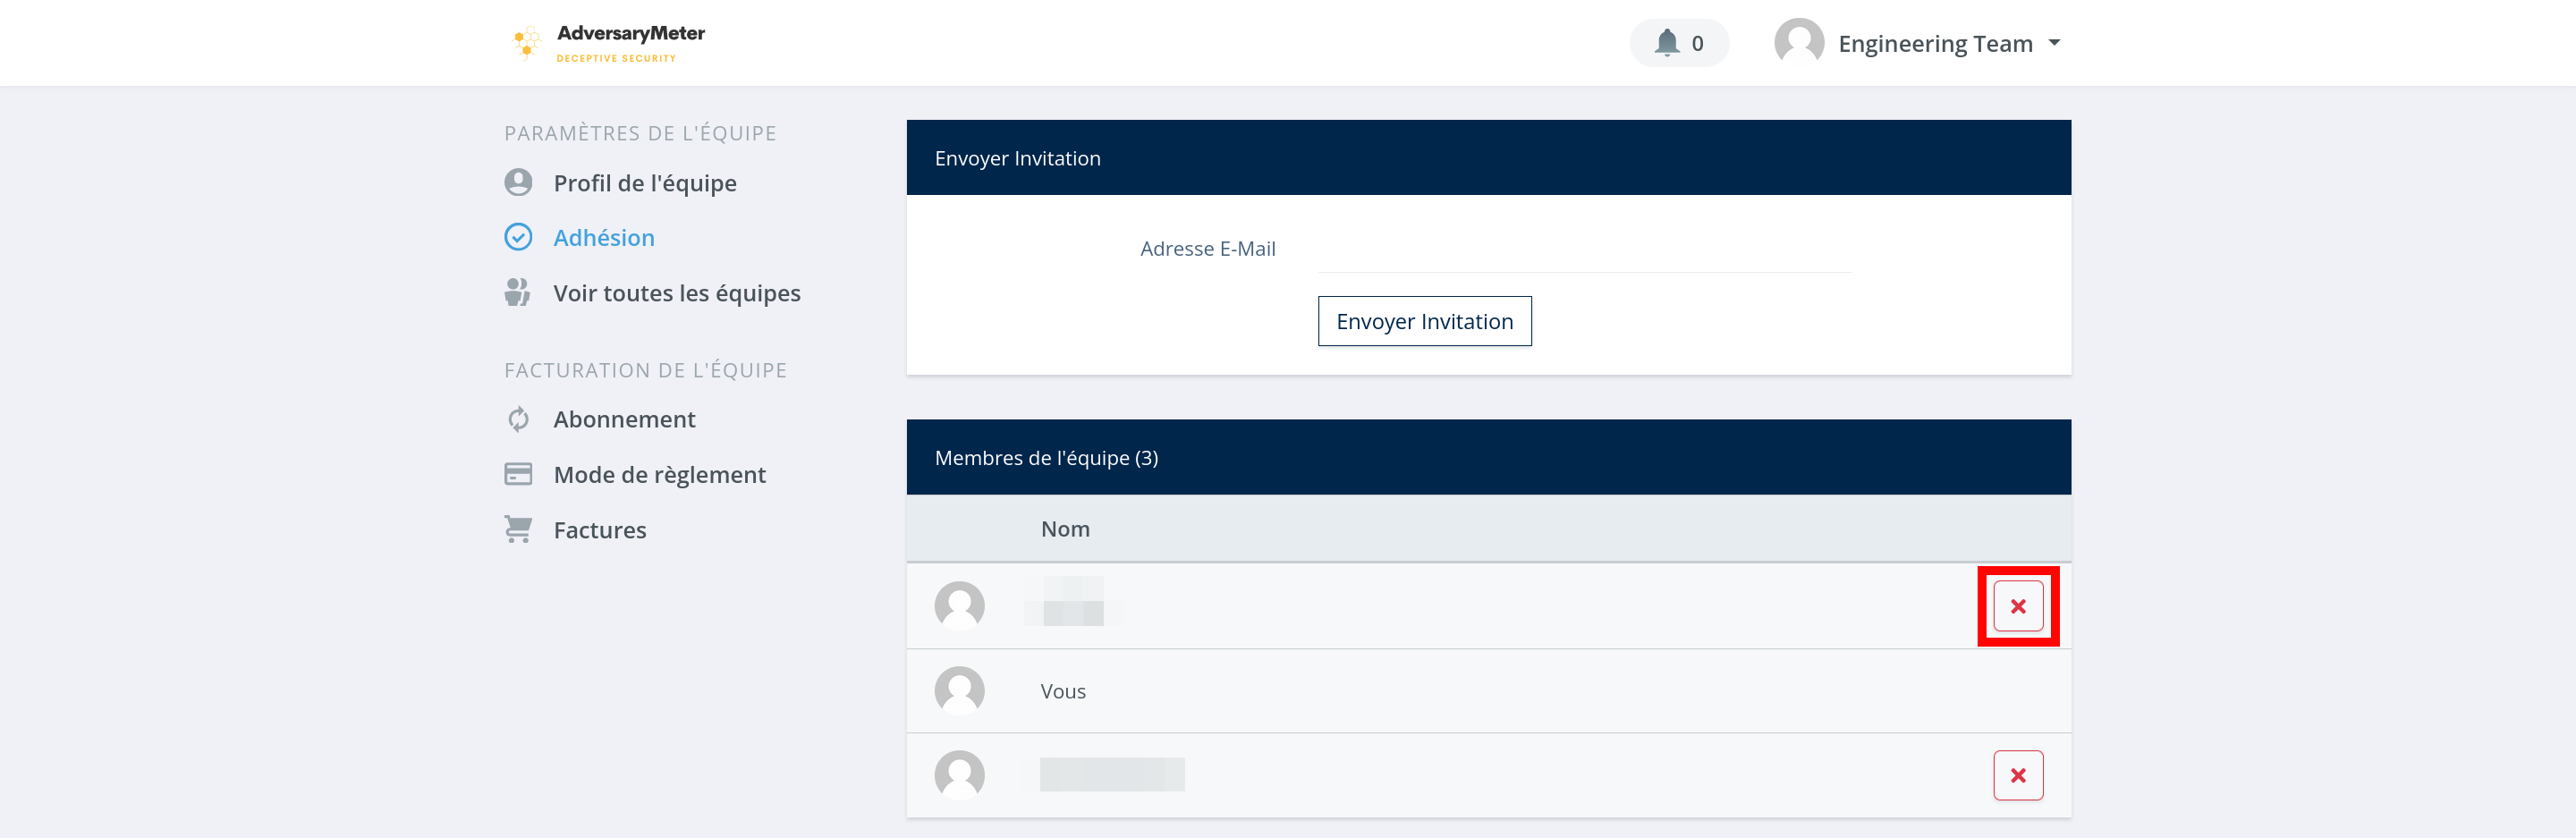Click the Adhésion checkmark icon
This screenshot has width=2576, height=838.
click(x=518, y=237)
